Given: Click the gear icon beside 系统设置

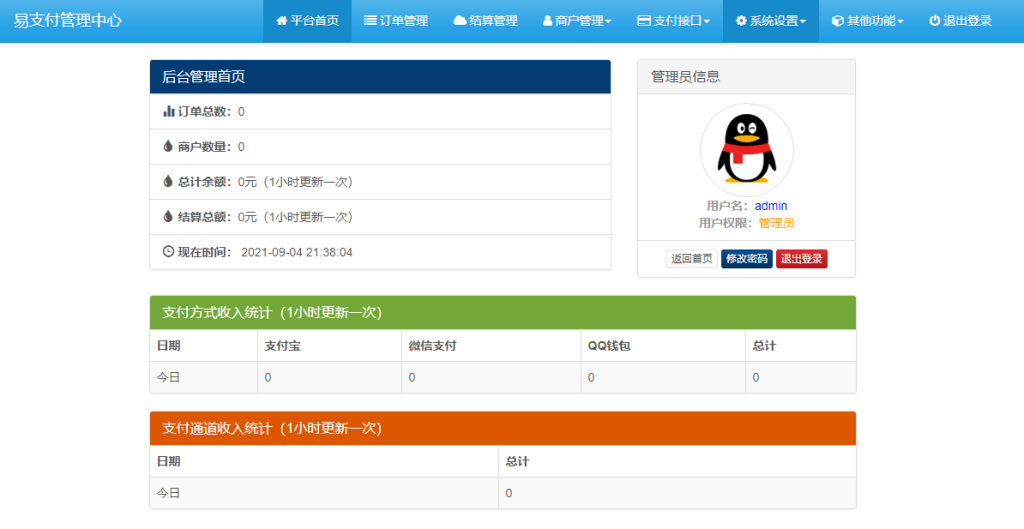Looking at the screenshot, I should 741,21.
